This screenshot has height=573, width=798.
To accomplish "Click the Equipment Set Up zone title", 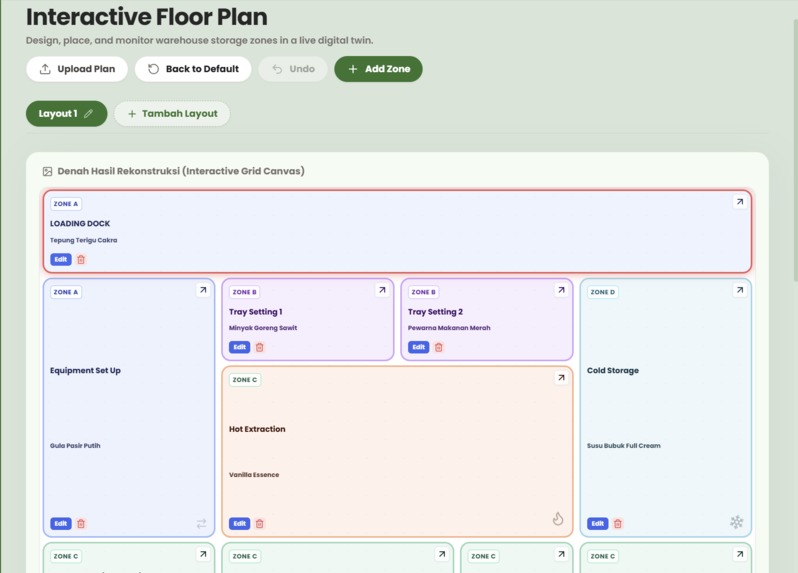I will (86, 370).
